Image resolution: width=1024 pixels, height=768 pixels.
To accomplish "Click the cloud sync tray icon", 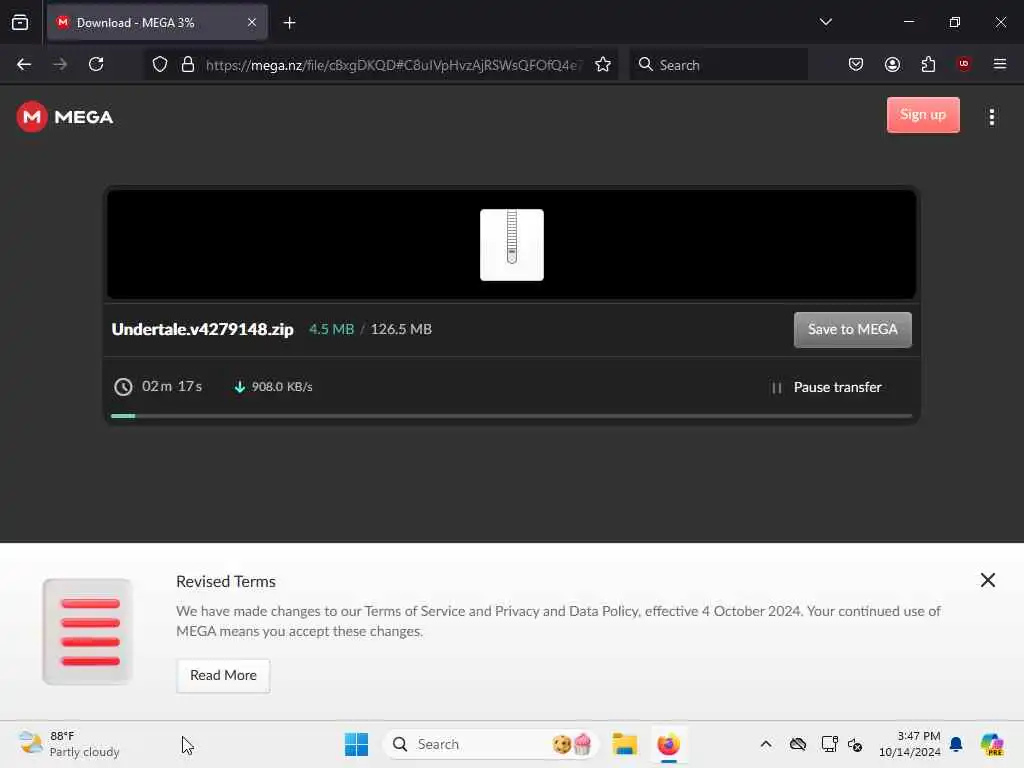I will pos(797,744).
